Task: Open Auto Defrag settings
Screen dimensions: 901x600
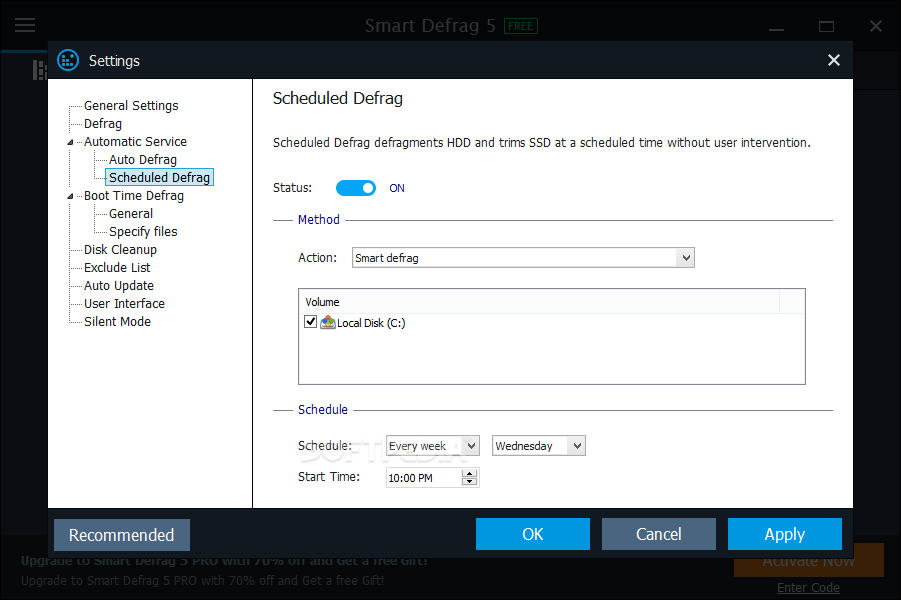Action: (x=143, y=159)
